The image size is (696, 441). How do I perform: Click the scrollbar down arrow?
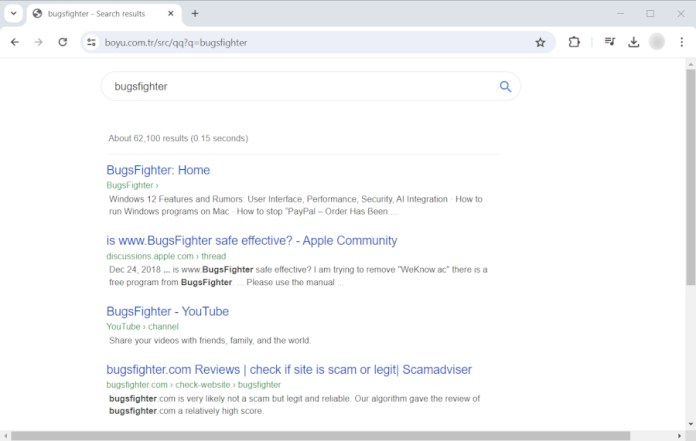690,424
